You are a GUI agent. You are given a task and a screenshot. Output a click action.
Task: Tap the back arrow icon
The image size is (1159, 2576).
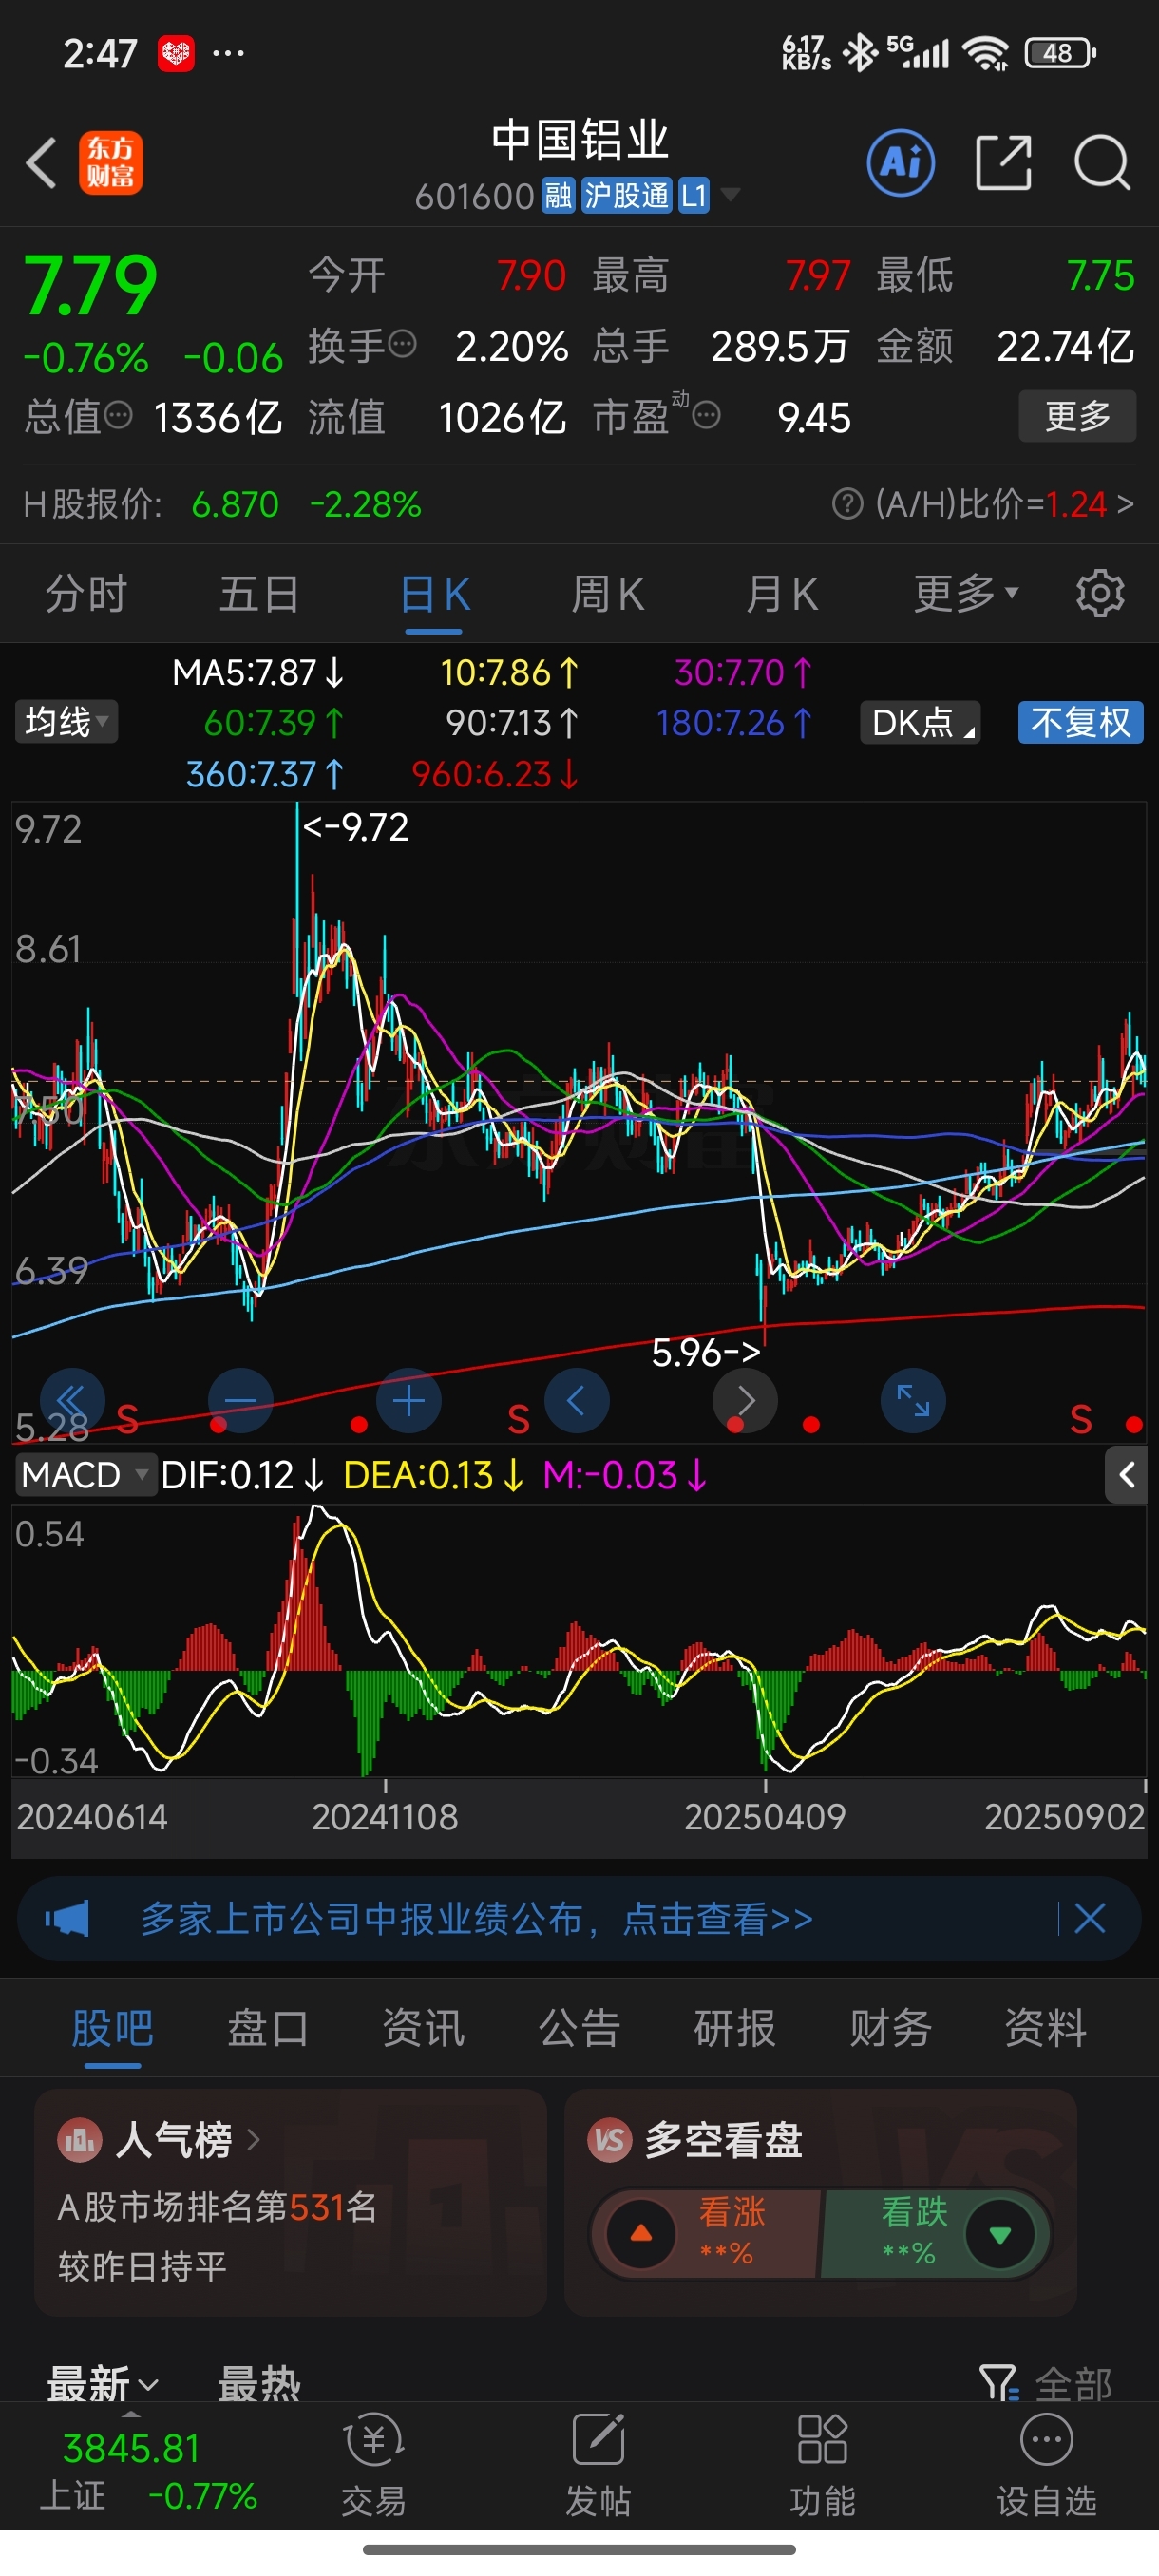click(x=41, y=163)
